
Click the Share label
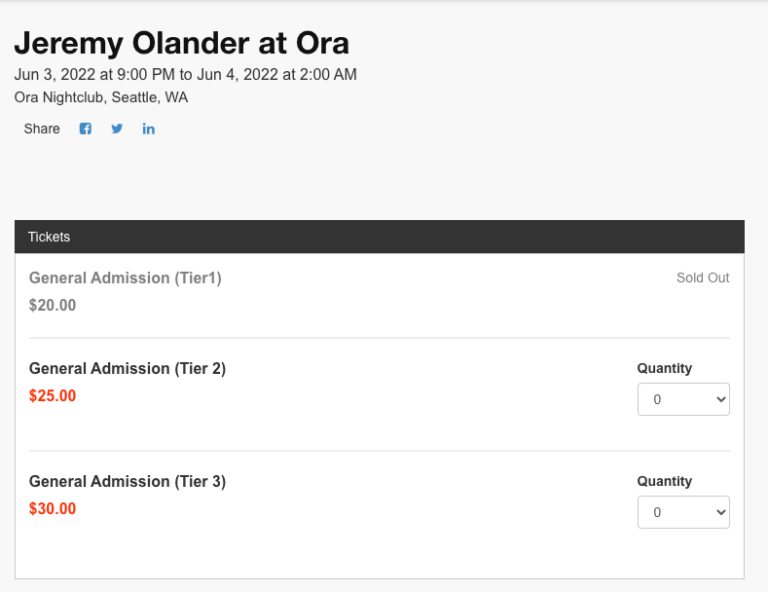(x=42, y=129)
